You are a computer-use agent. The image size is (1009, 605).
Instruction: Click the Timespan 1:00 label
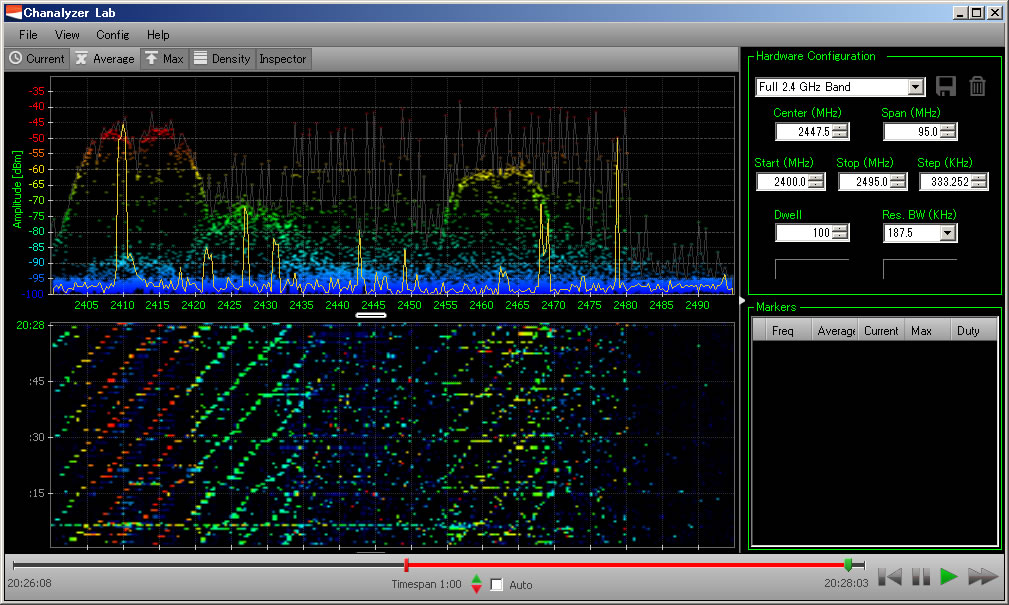pyautogui.click(x=426, y=584)
